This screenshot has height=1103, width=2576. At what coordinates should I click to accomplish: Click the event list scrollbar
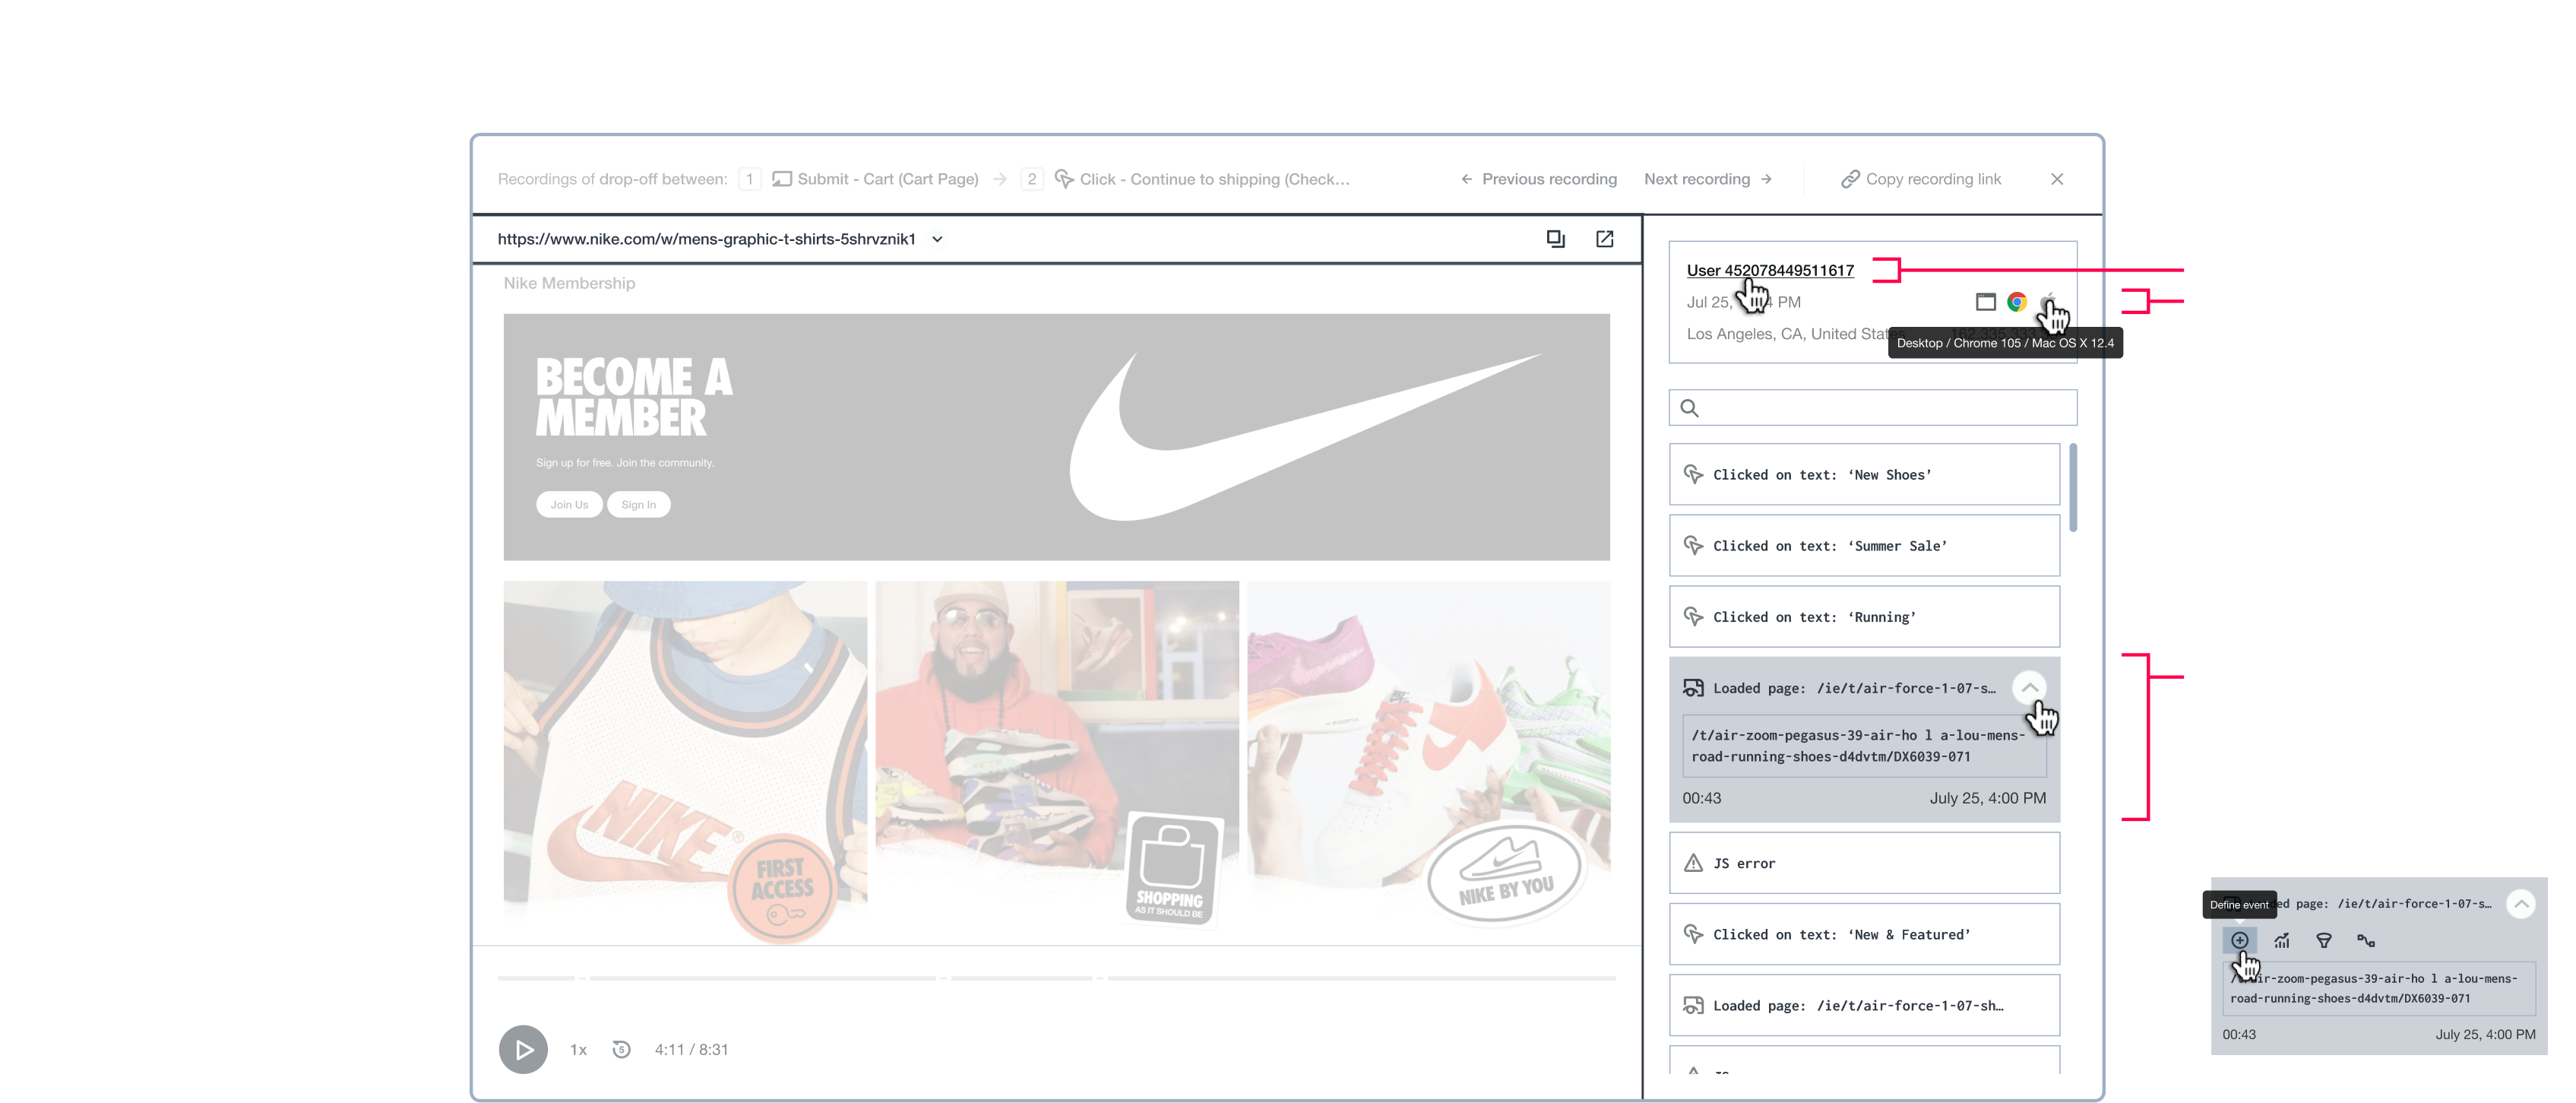click(2072, 487)
